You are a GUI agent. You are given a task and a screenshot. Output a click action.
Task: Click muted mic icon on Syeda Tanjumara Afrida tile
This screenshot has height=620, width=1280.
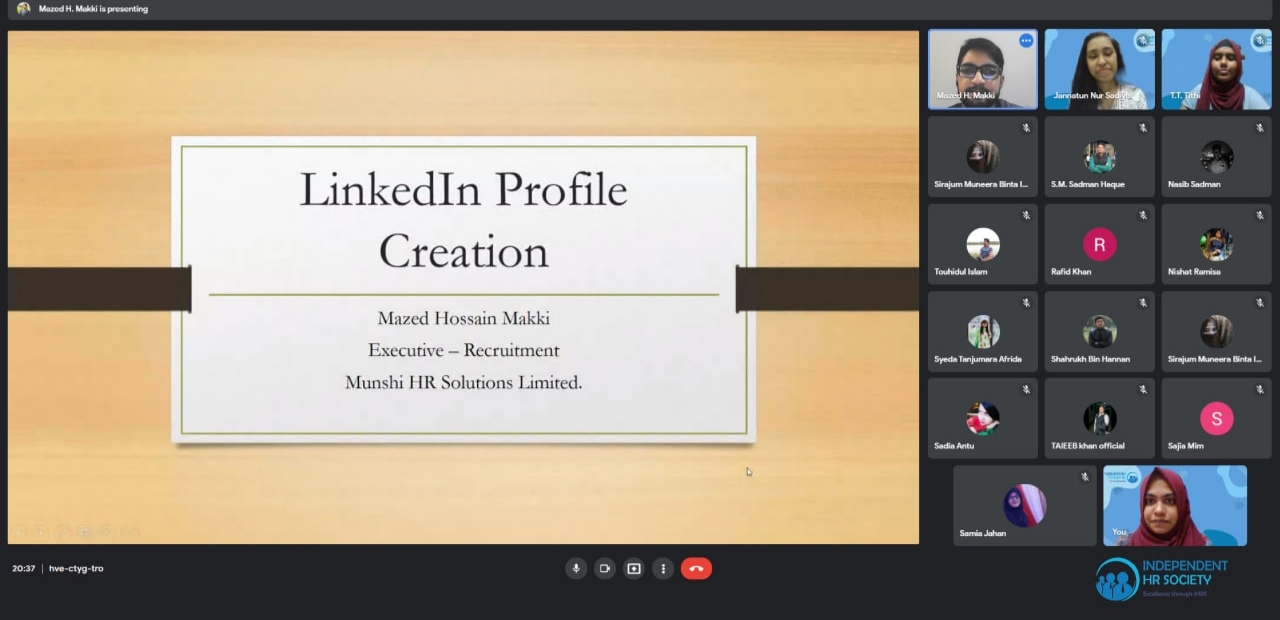[x=1025, y=302]
